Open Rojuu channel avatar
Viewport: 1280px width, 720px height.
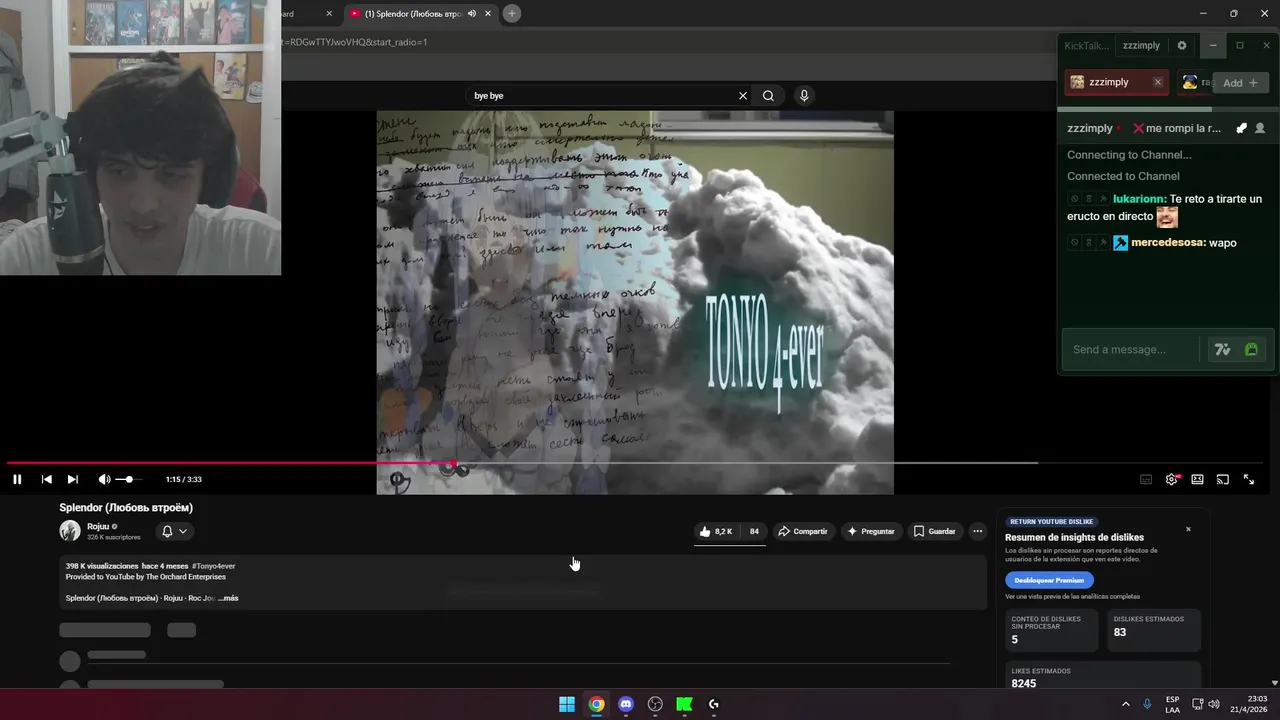tap(70, 531)
